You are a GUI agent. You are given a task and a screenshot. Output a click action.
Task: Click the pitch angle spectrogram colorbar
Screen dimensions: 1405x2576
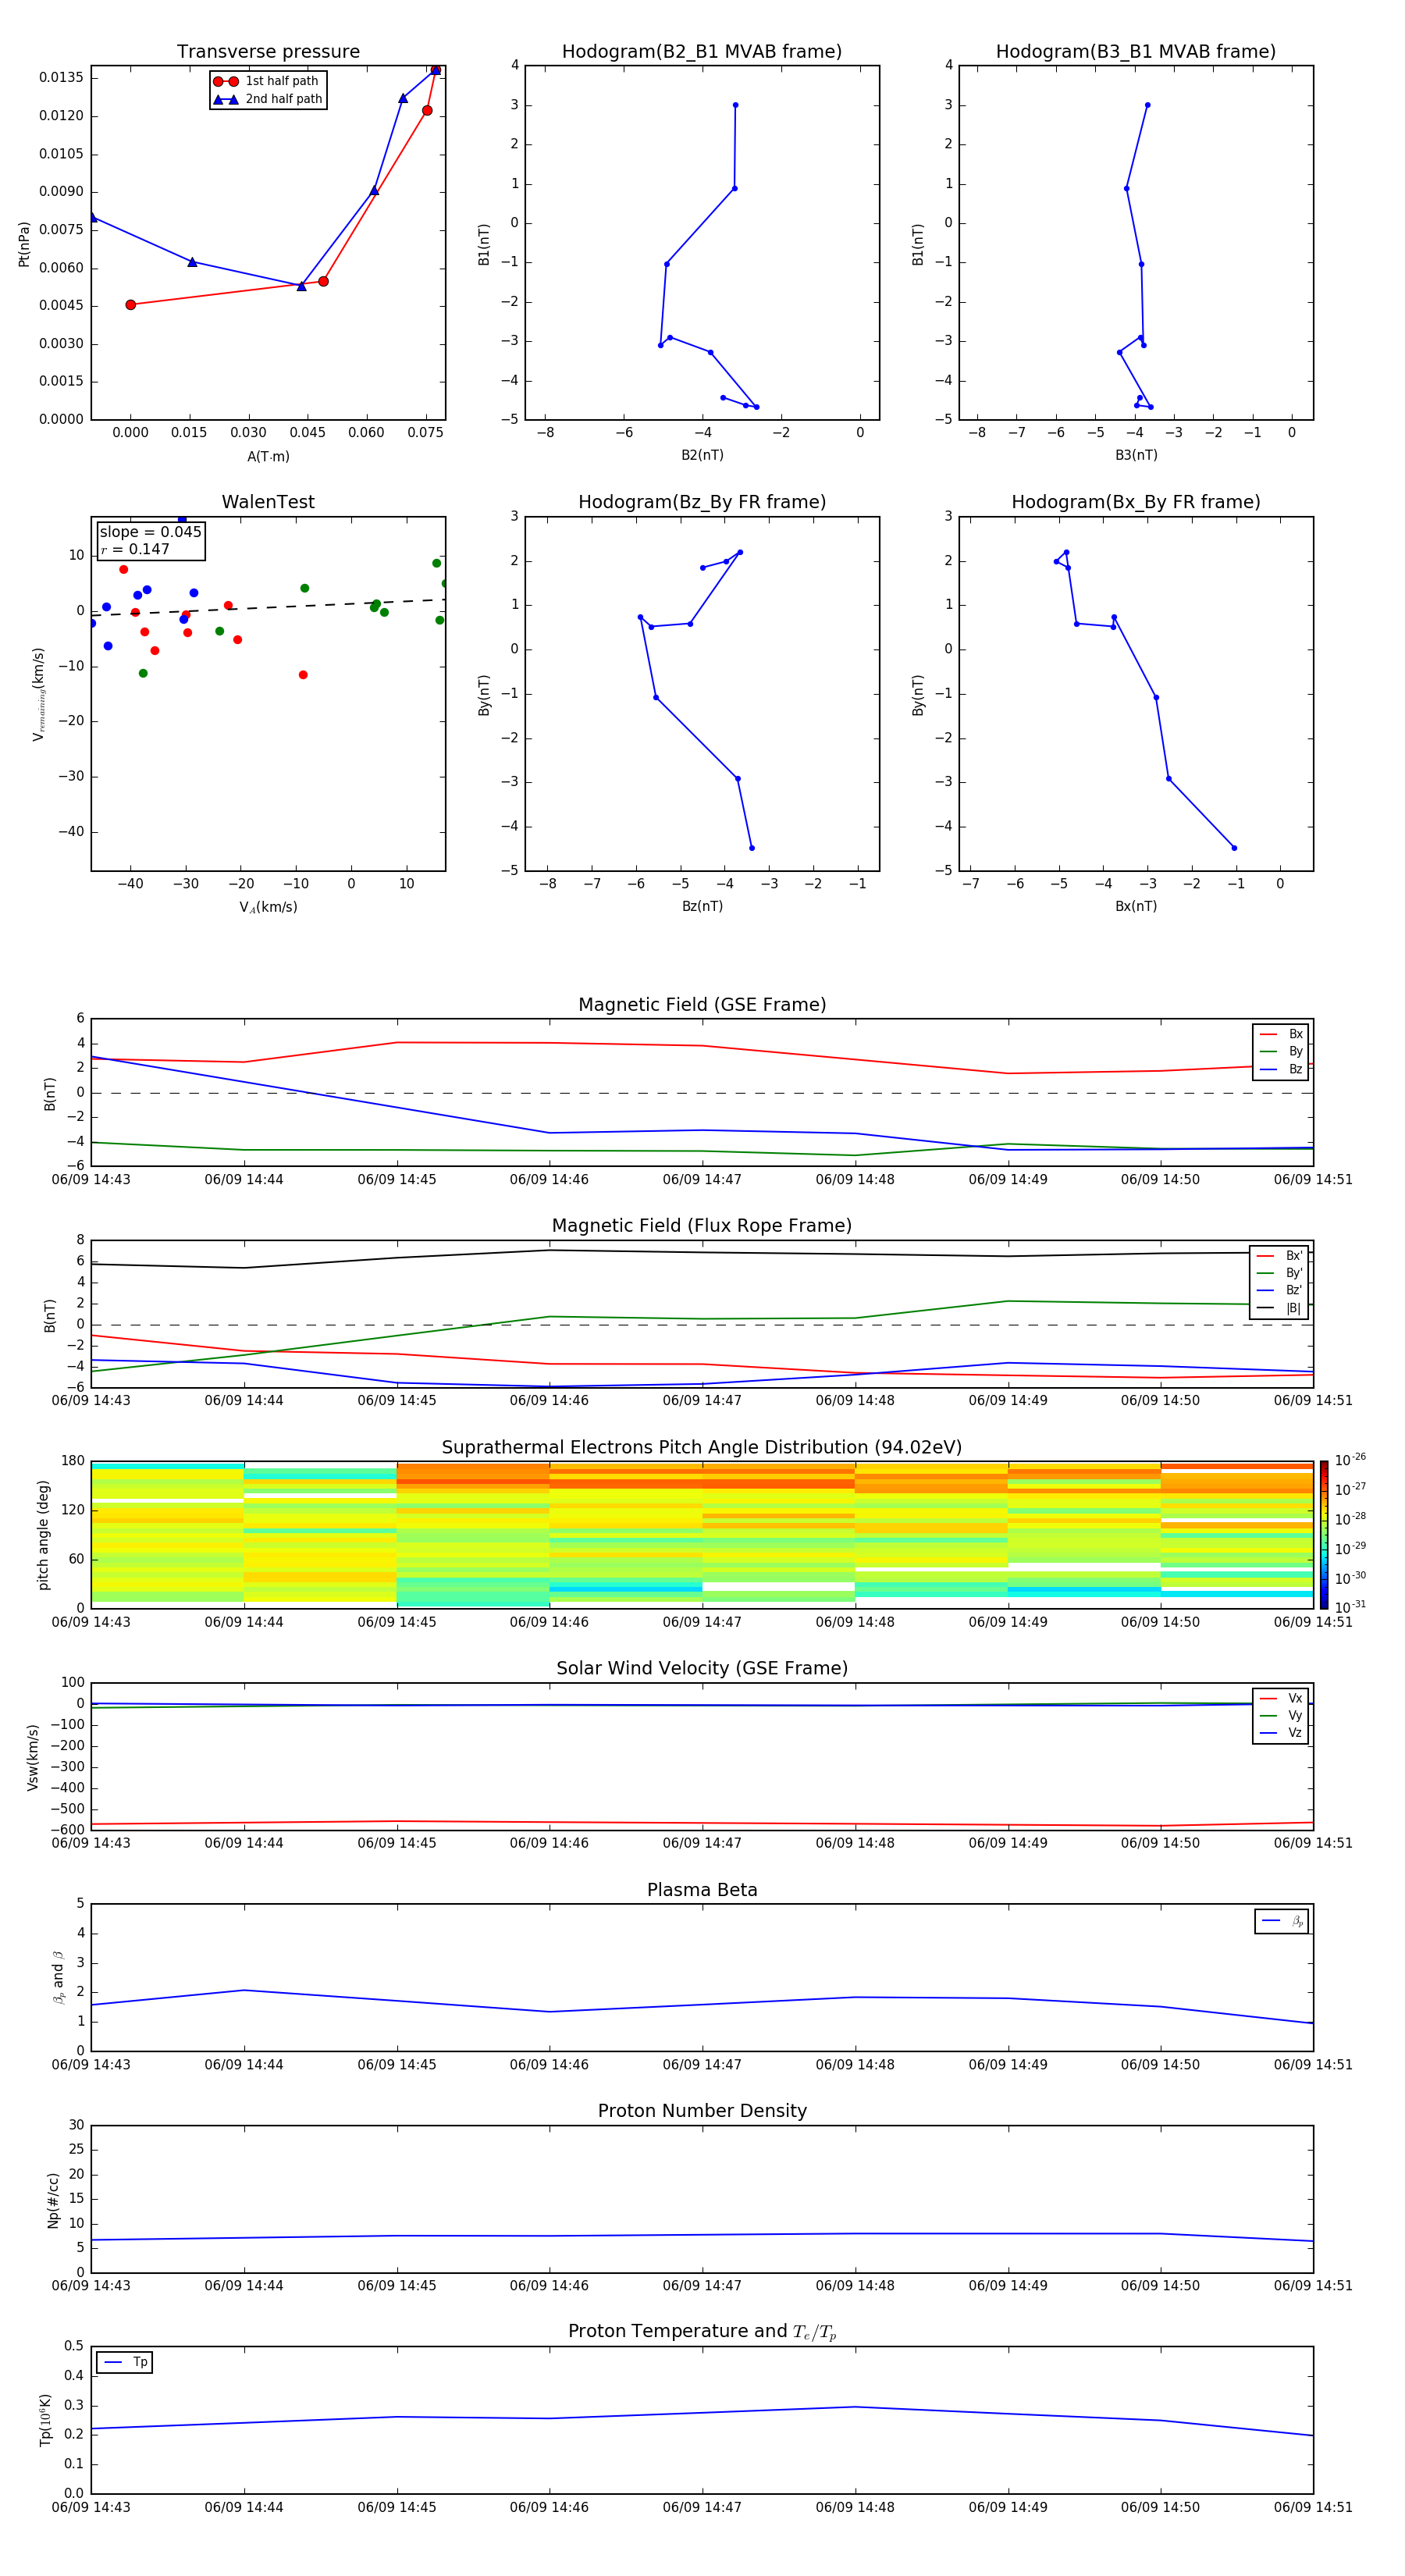(x=1324, y=1535)
